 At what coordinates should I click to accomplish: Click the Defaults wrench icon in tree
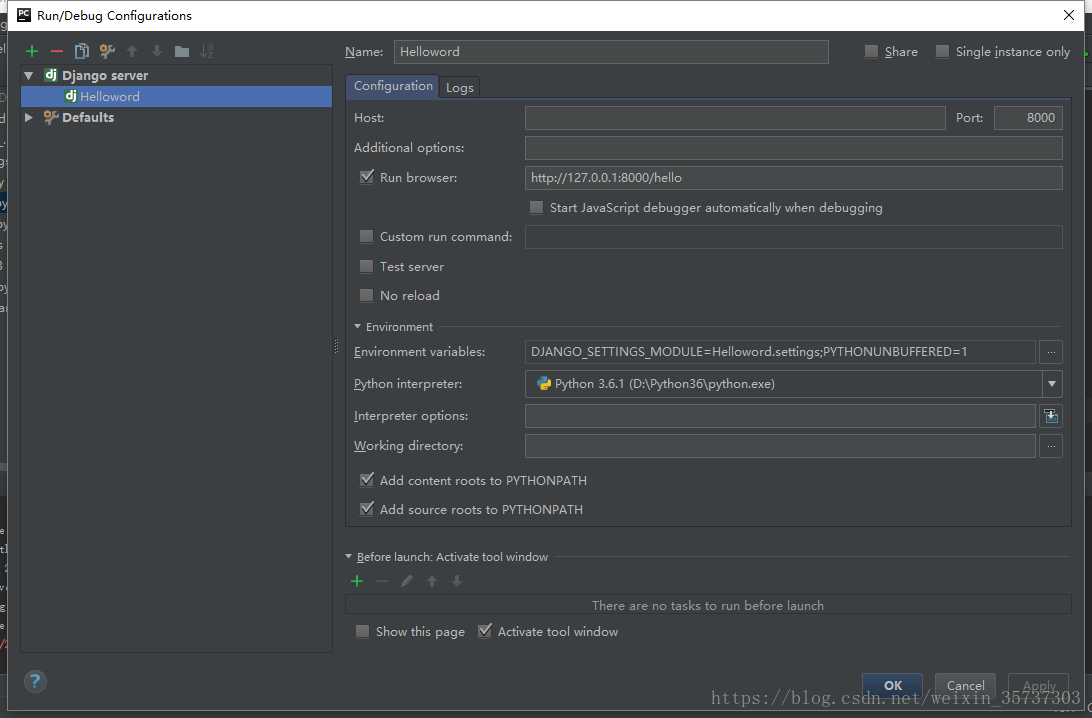click(51, 117)
